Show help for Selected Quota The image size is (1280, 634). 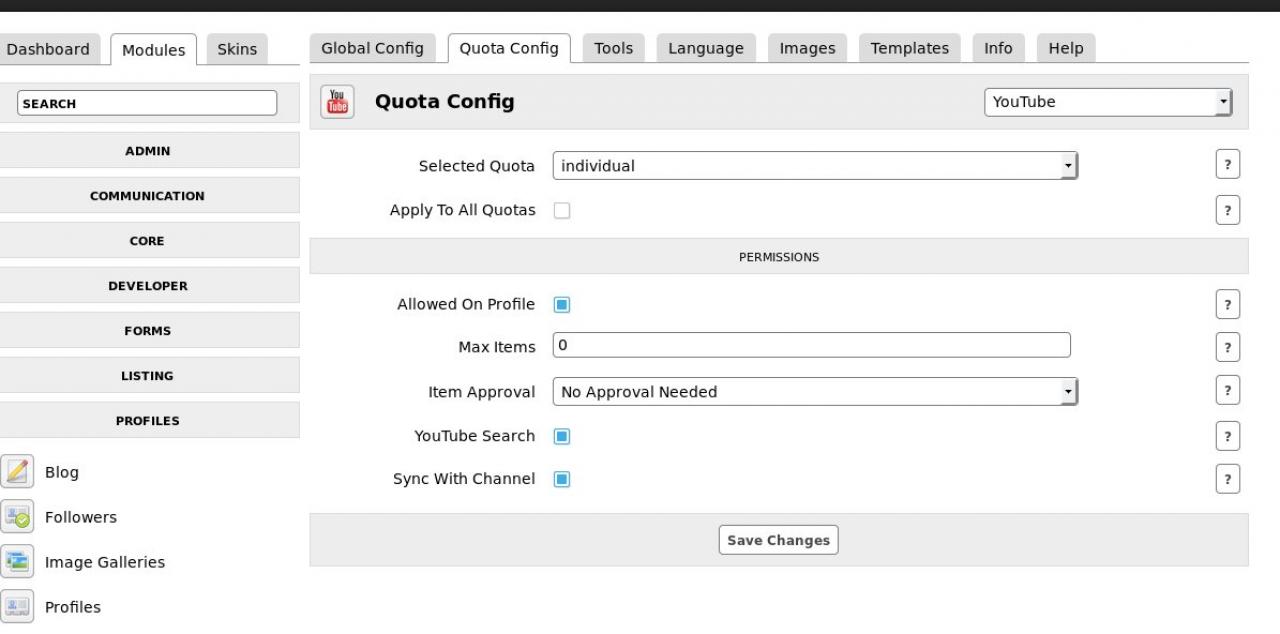coord(1227,166)
